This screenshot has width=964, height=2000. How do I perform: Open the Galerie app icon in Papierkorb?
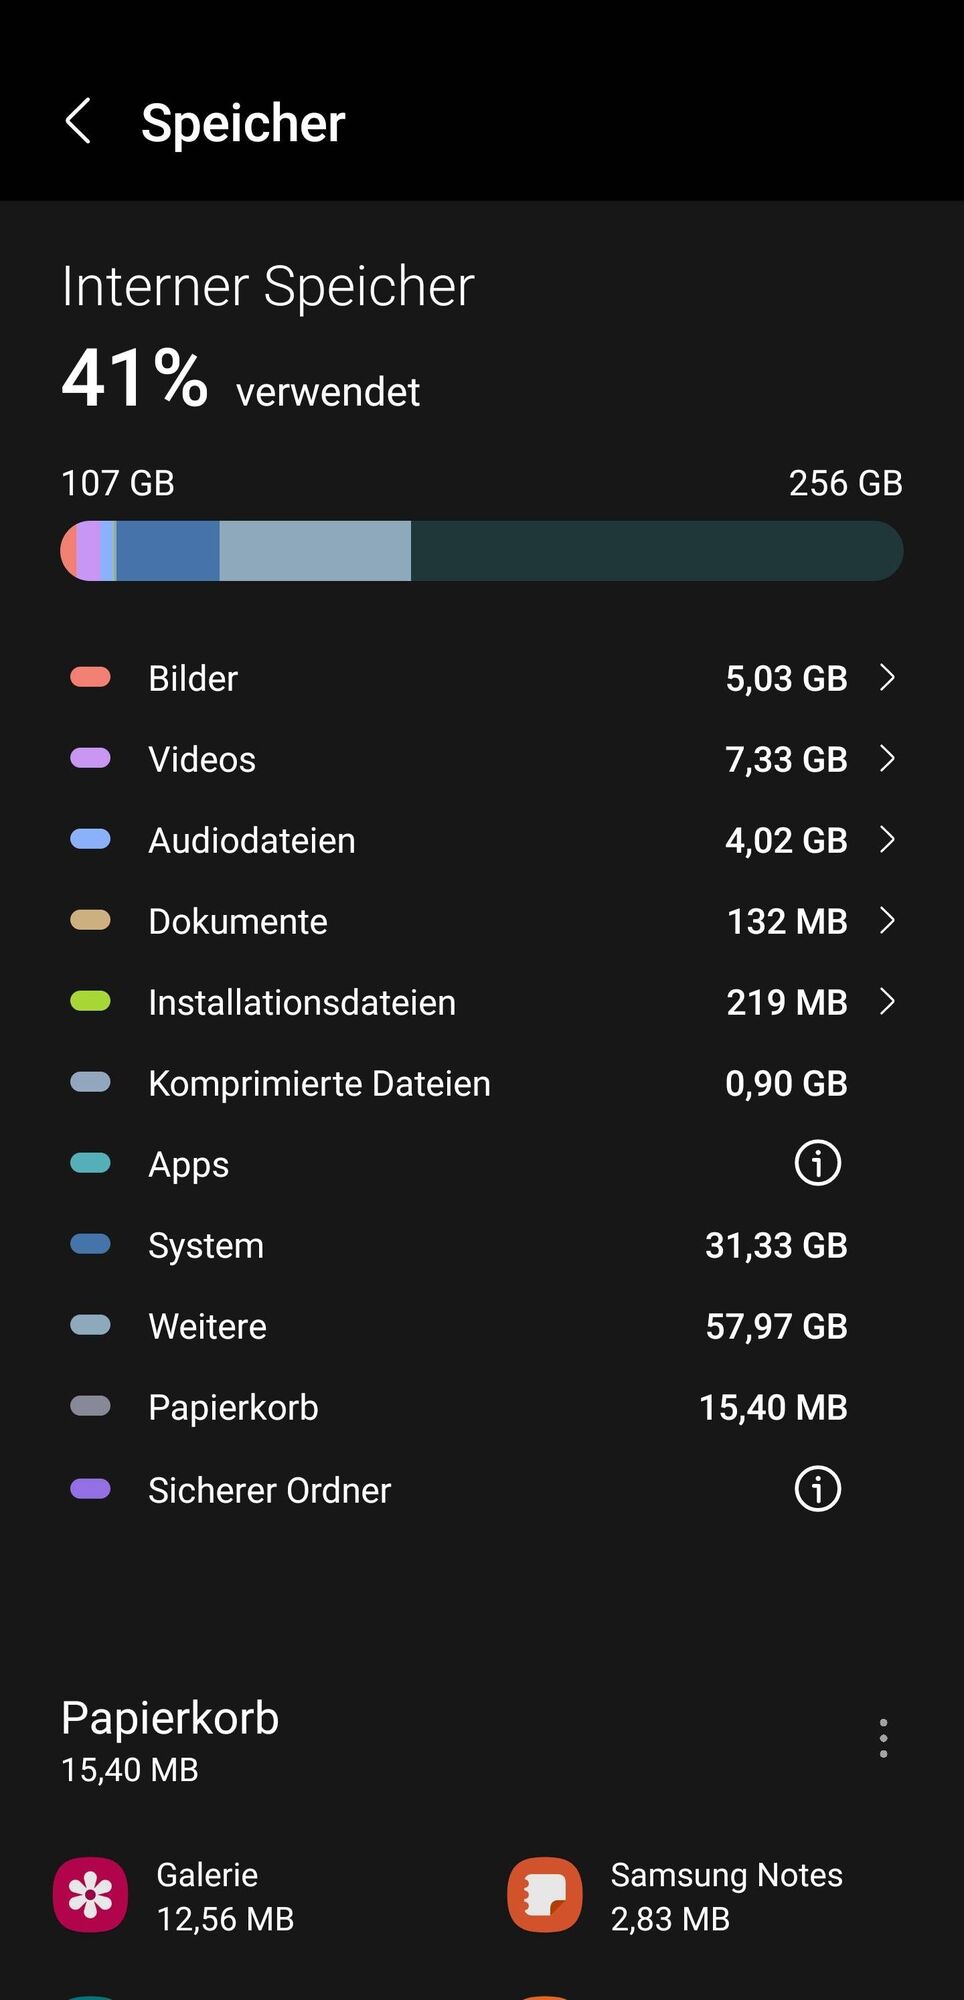coord(91,1895)
